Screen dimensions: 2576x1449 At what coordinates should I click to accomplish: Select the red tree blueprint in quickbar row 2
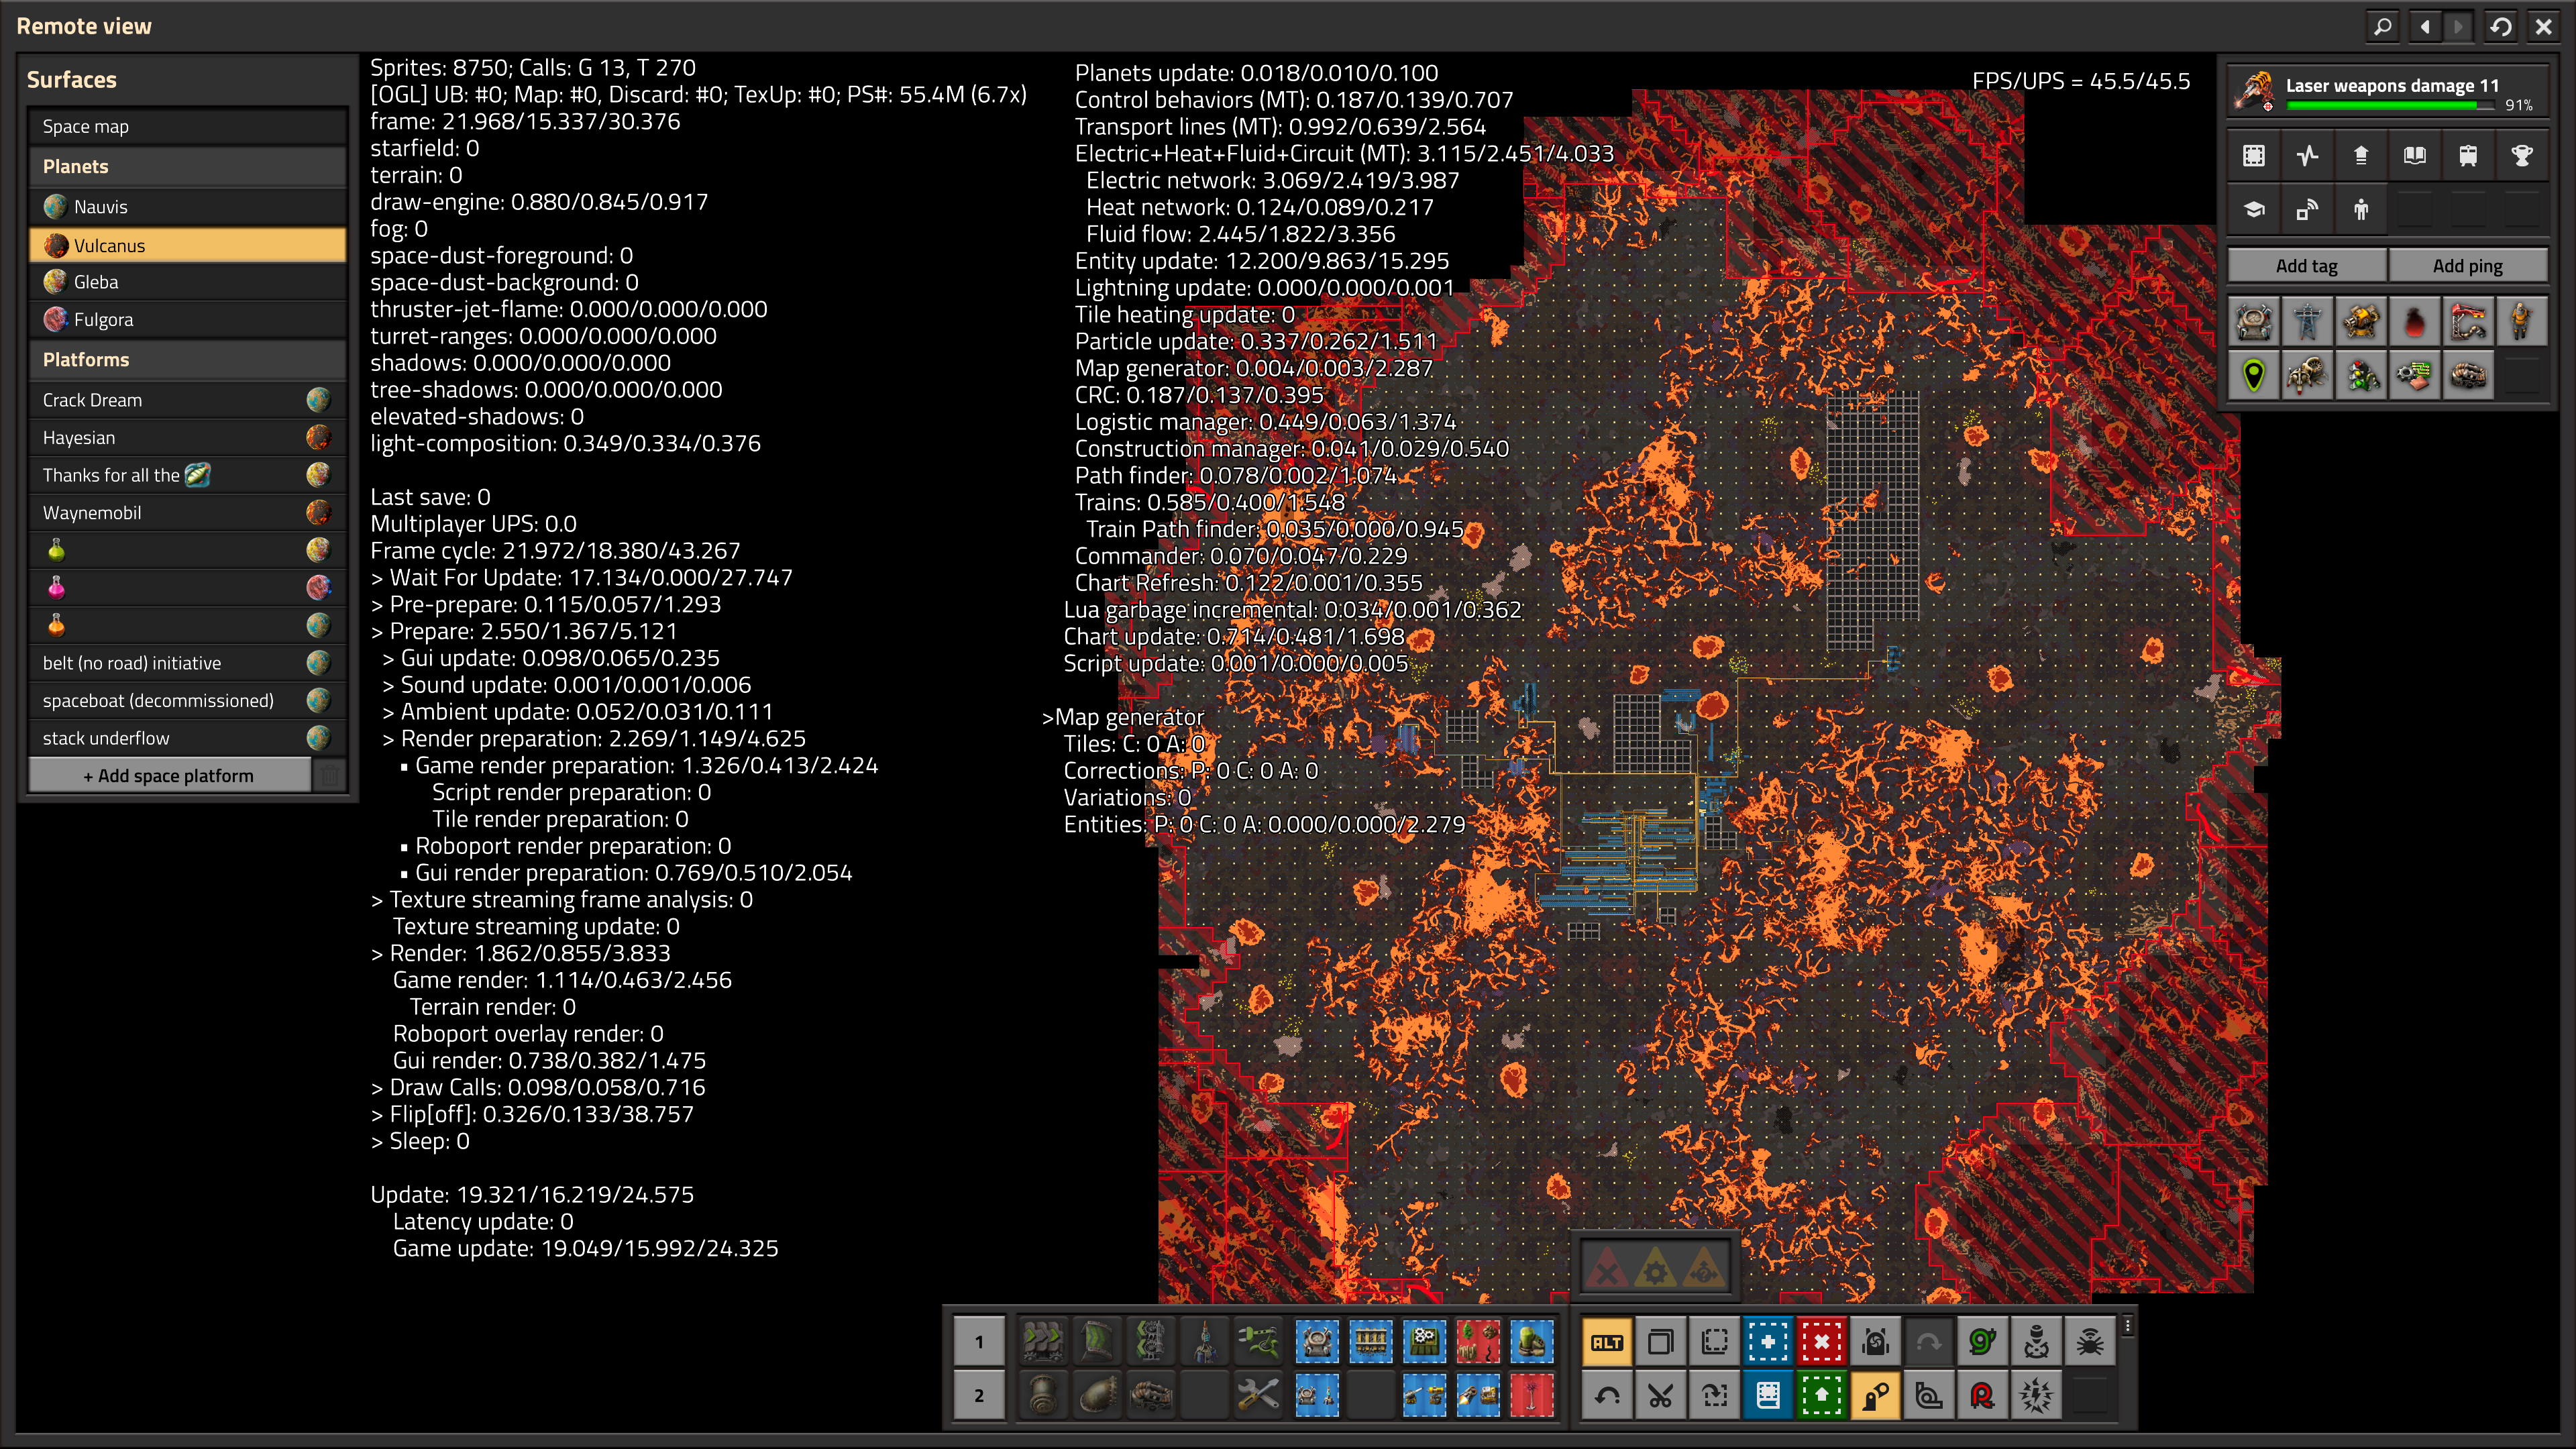(x=1531, y=1395)
